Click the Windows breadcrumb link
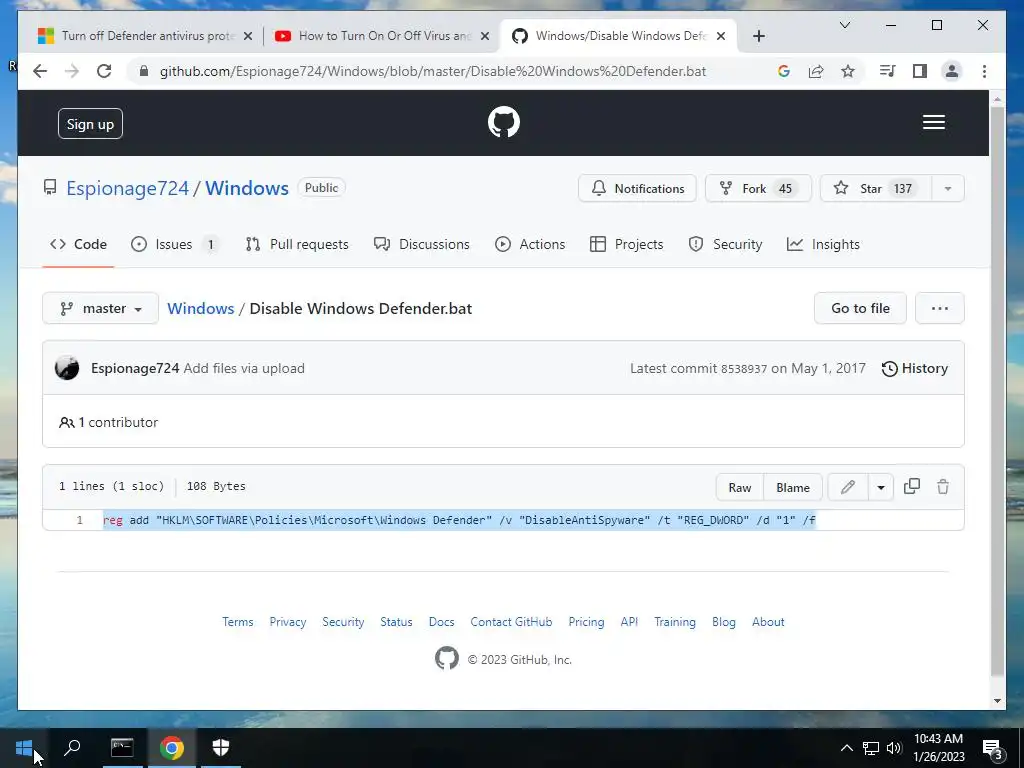Viewport: 1024px width, 768px height. (200, 308)
